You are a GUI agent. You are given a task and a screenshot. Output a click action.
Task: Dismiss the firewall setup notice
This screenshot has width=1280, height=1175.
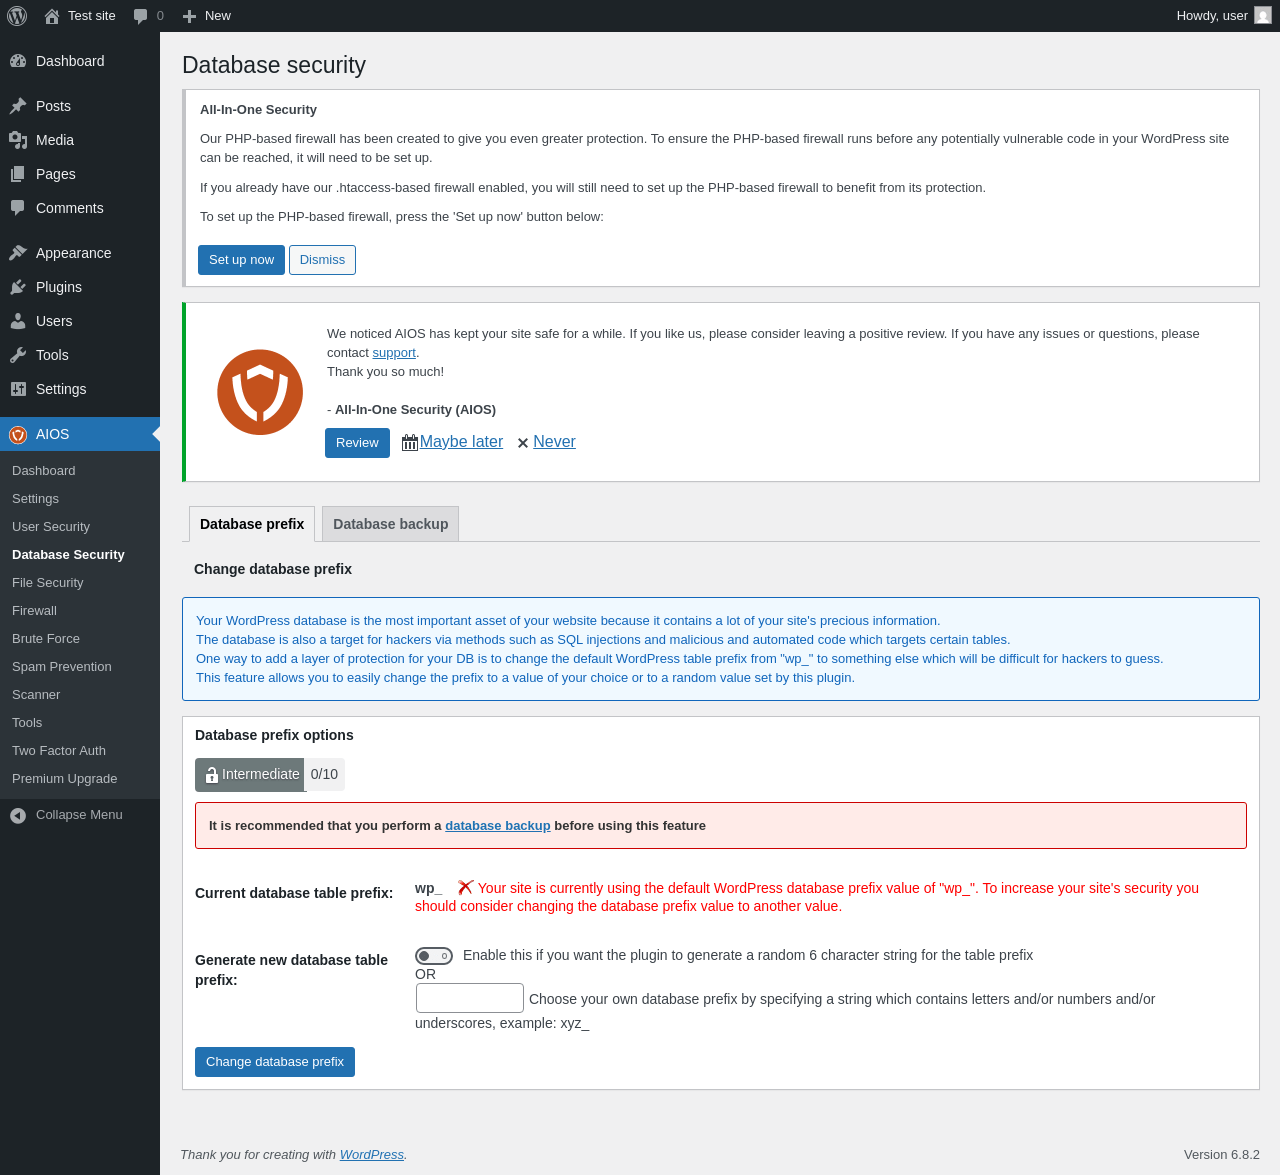point(322,260)
